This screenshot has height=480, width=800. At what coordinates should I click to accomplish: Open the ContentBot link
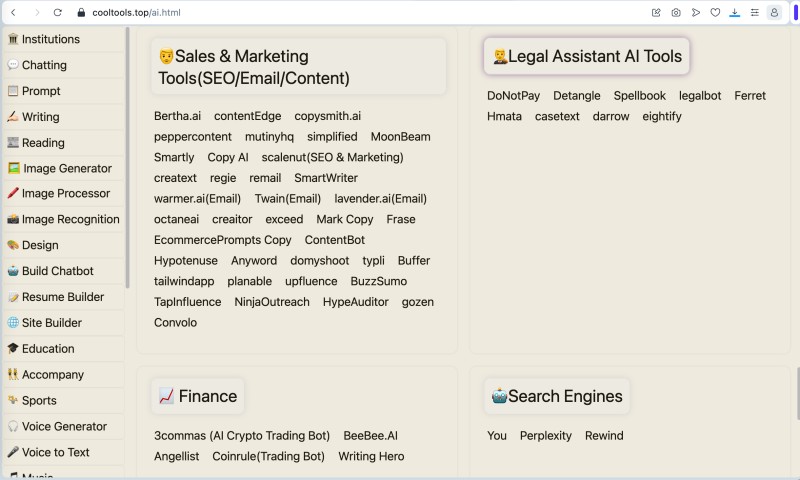click(335, 240)
